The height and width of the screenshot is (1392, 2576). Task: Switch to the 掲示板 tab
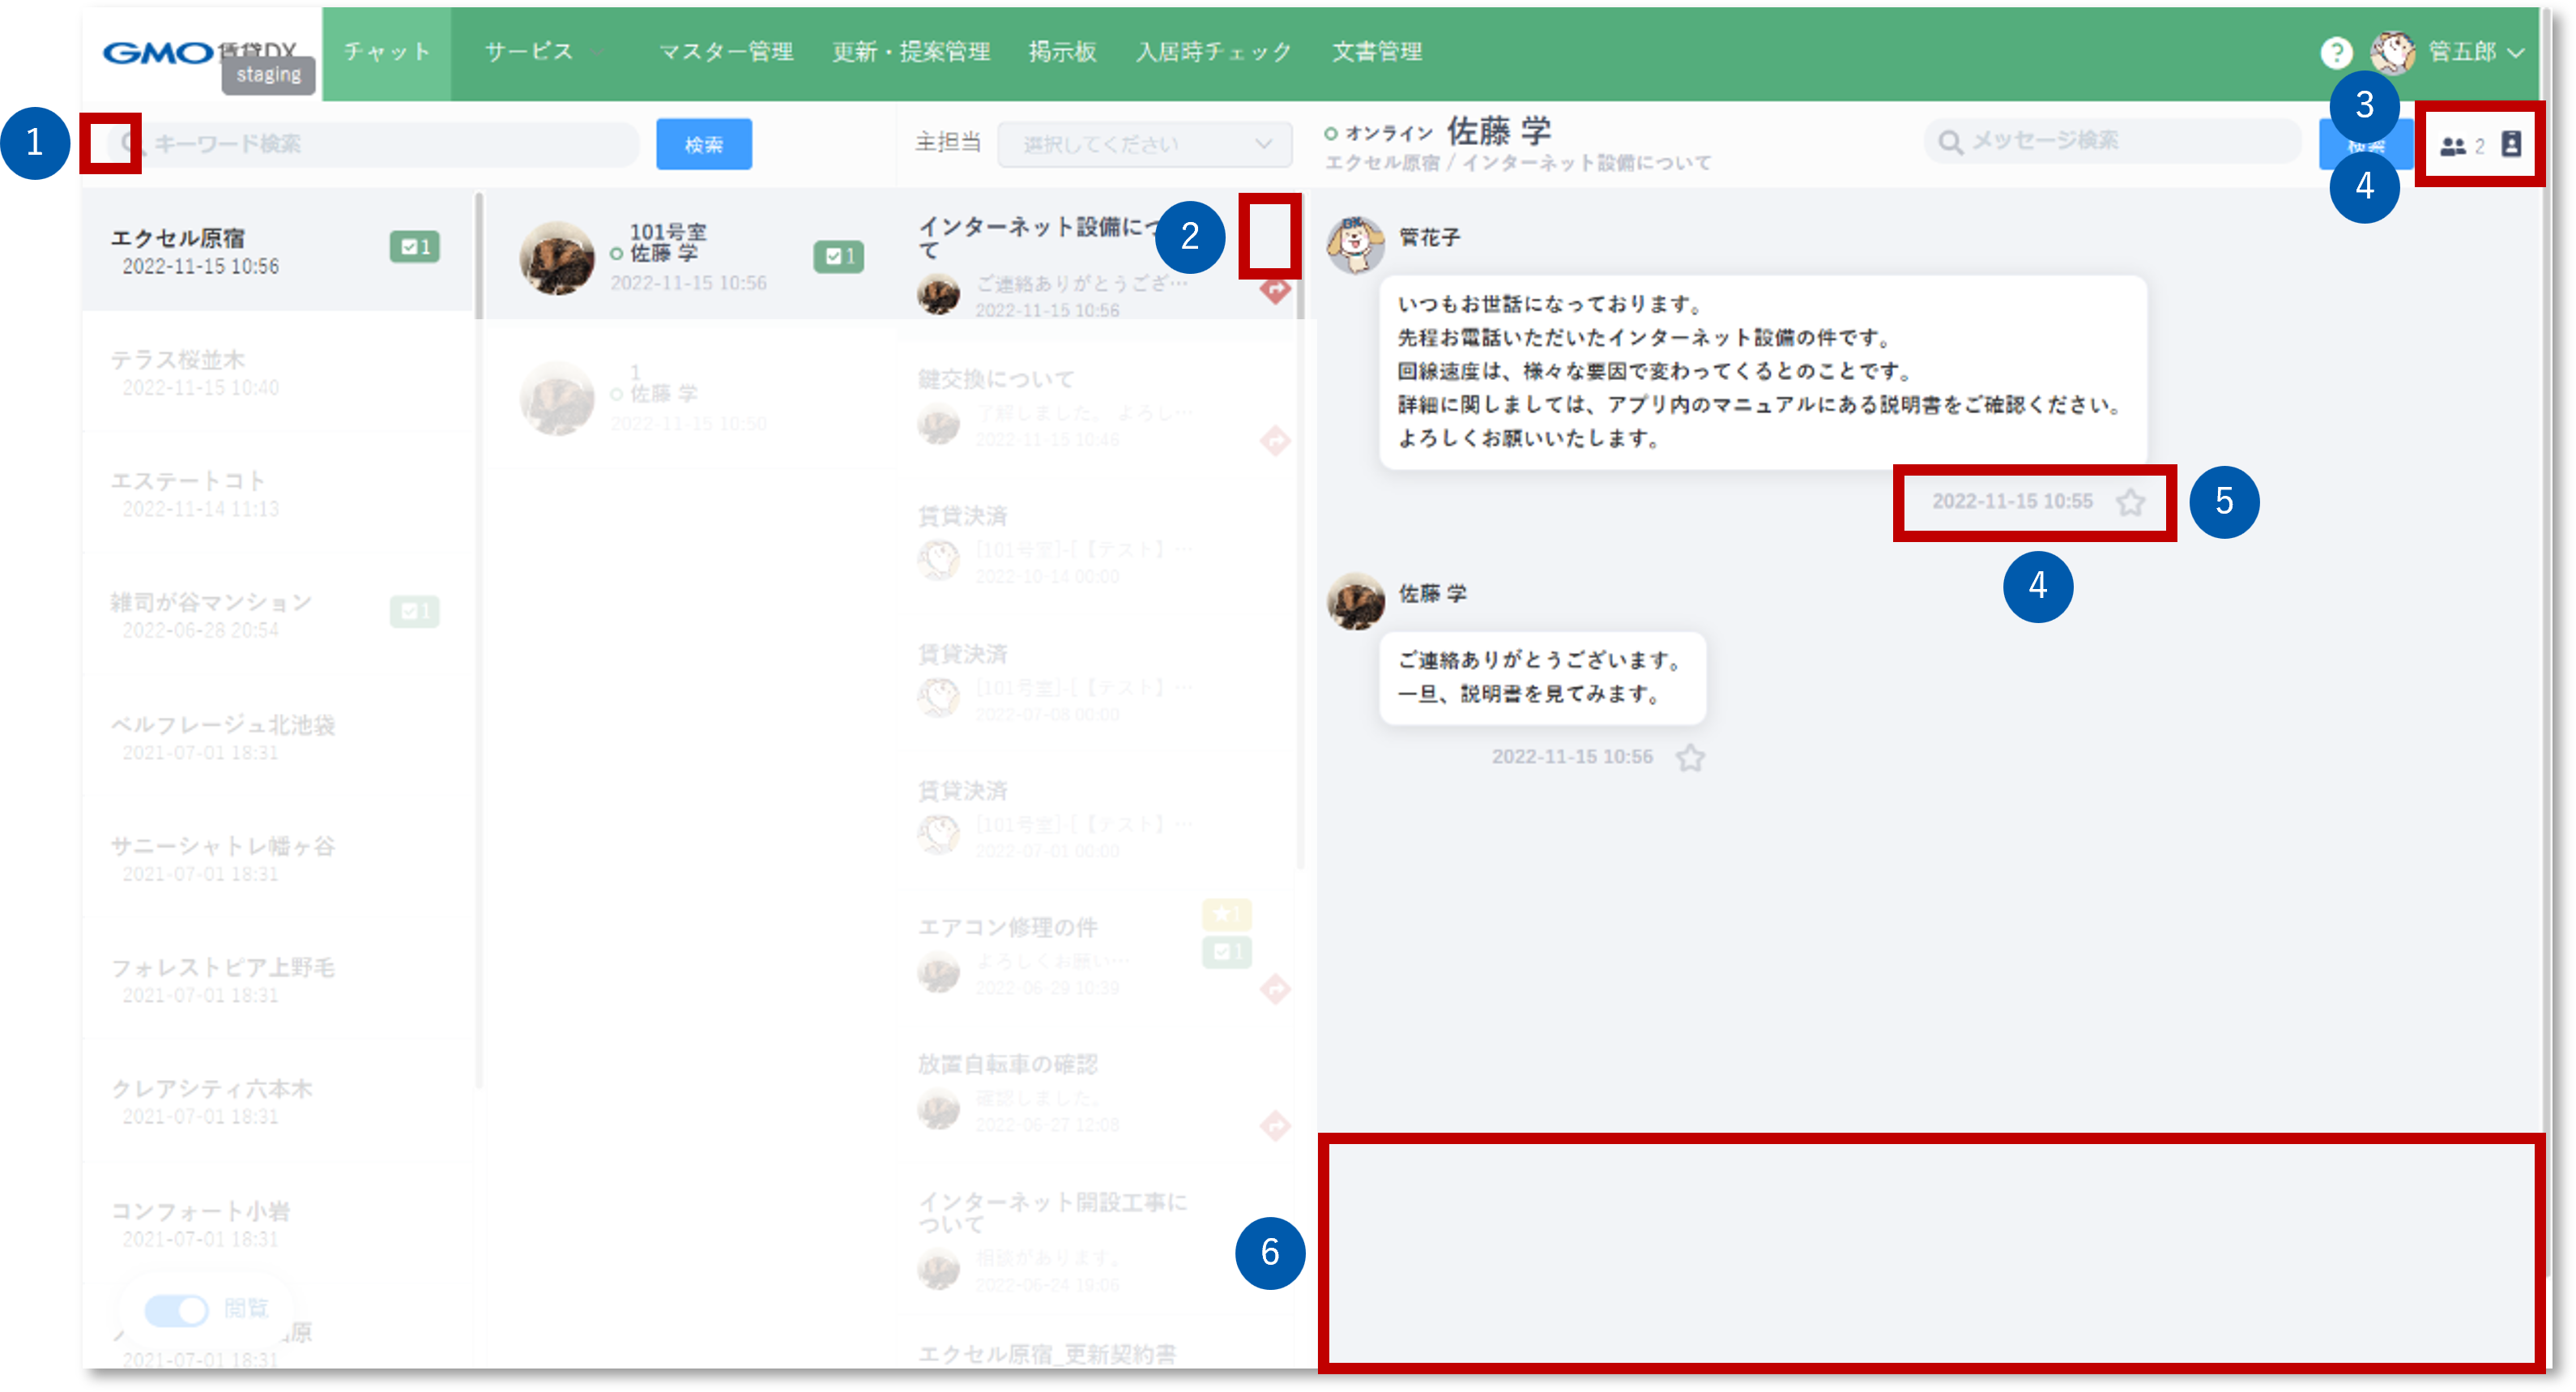click(1062, 52)
